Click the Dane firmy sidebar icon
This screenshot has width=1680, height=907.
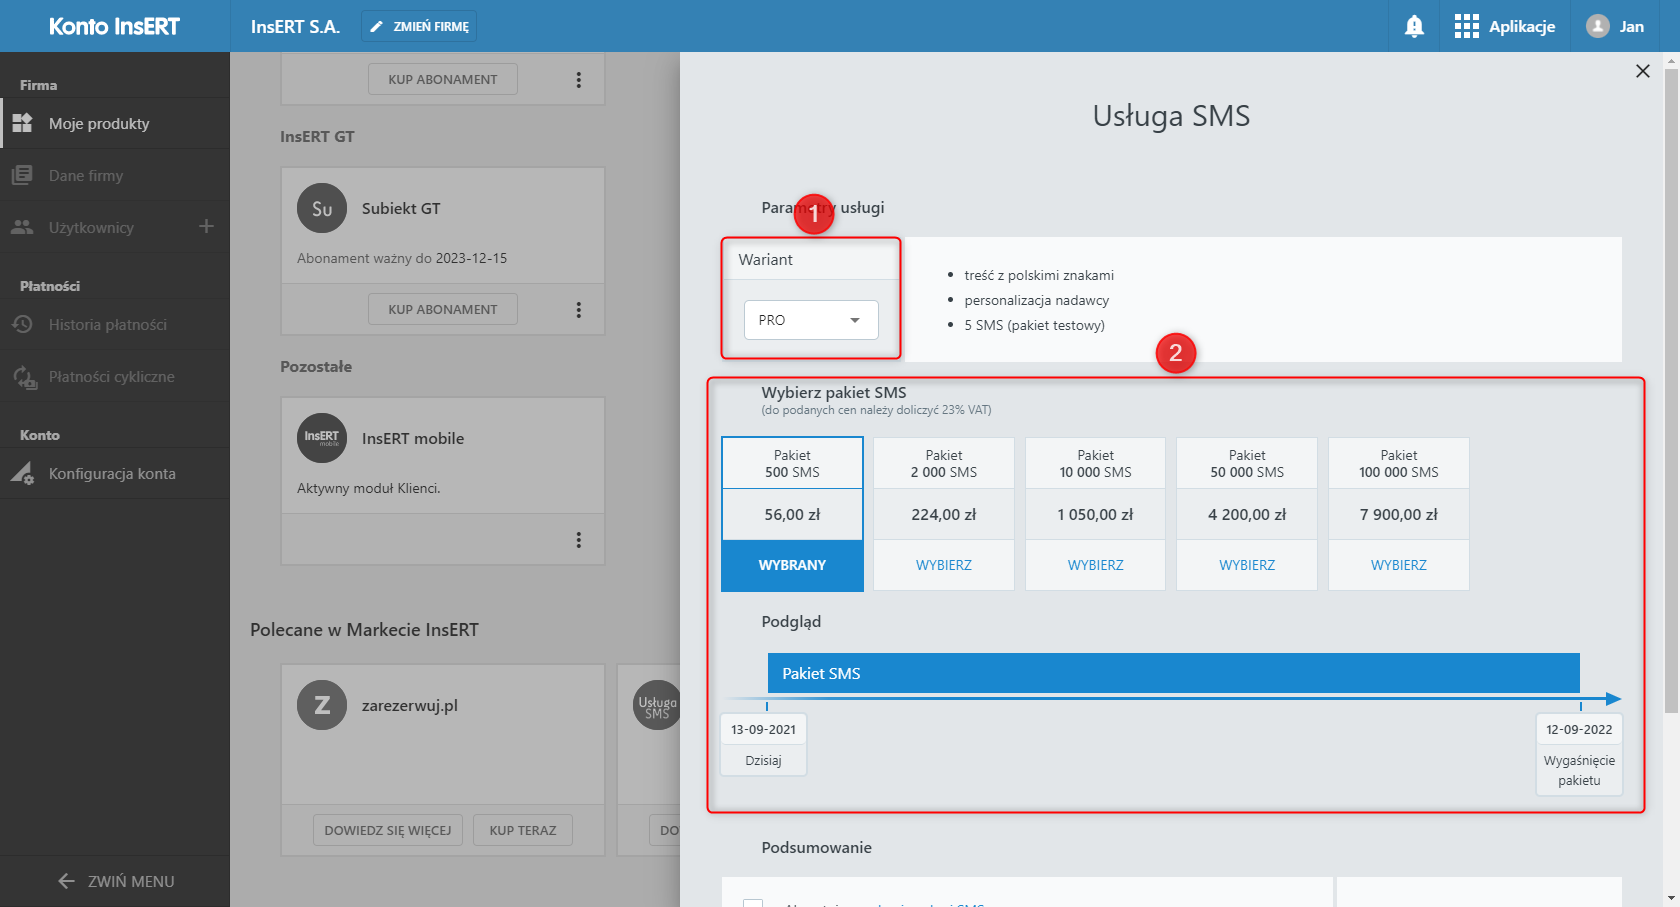coord(22,175)
